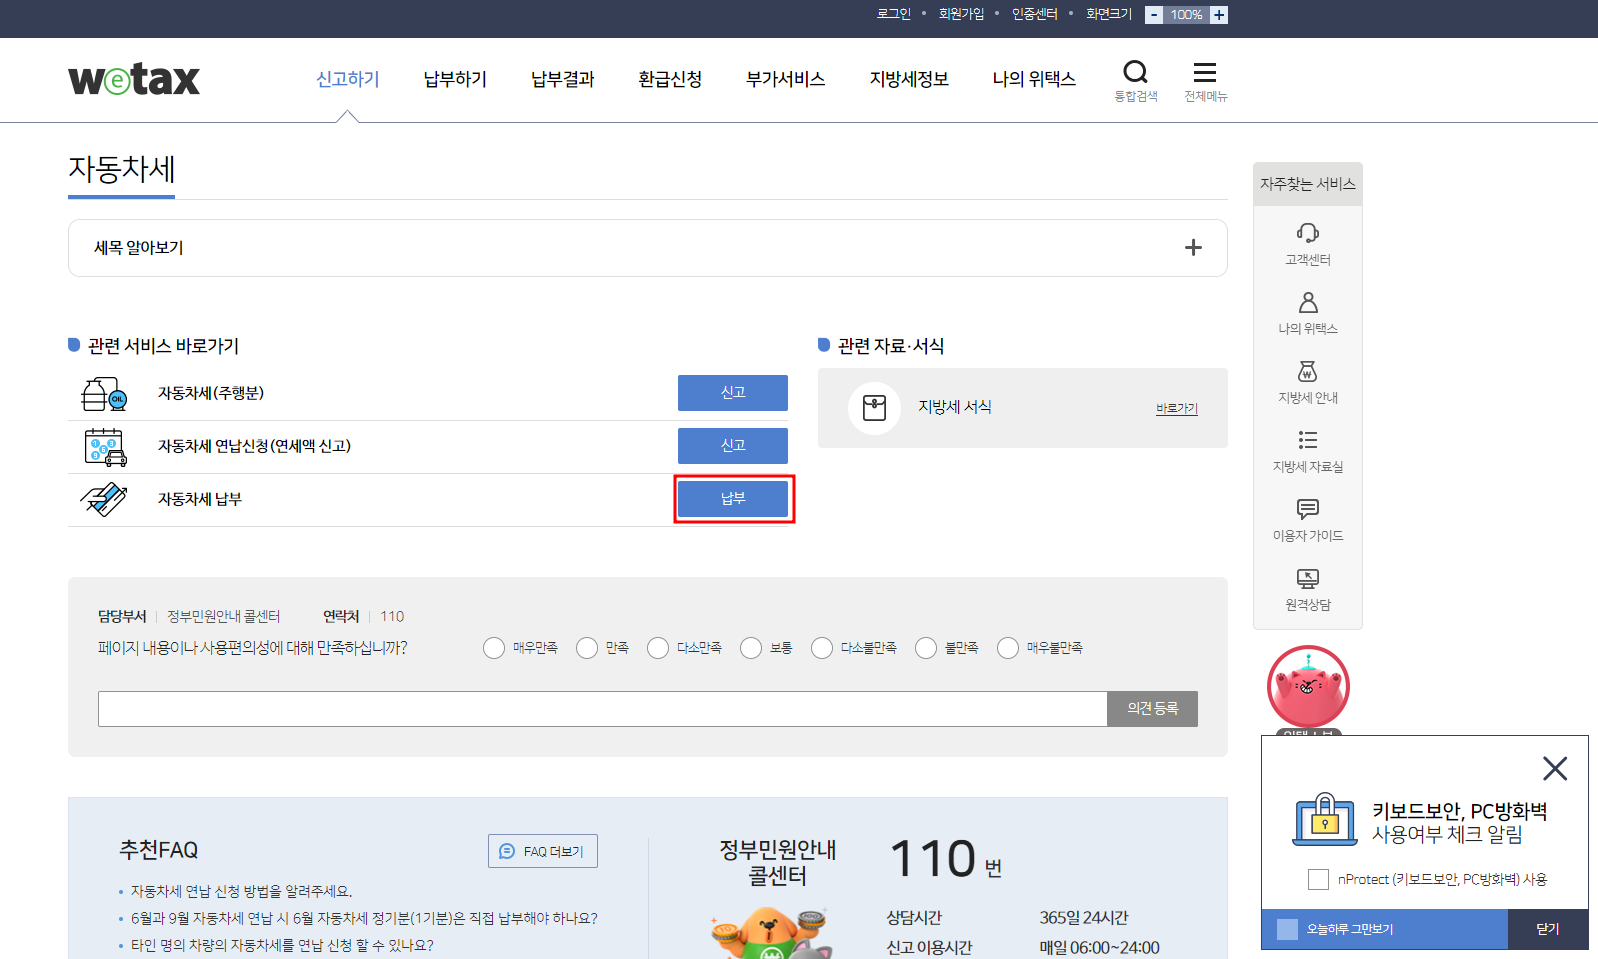
Task: Open the 납부결과 menu
Action: [x=563, y=79]
